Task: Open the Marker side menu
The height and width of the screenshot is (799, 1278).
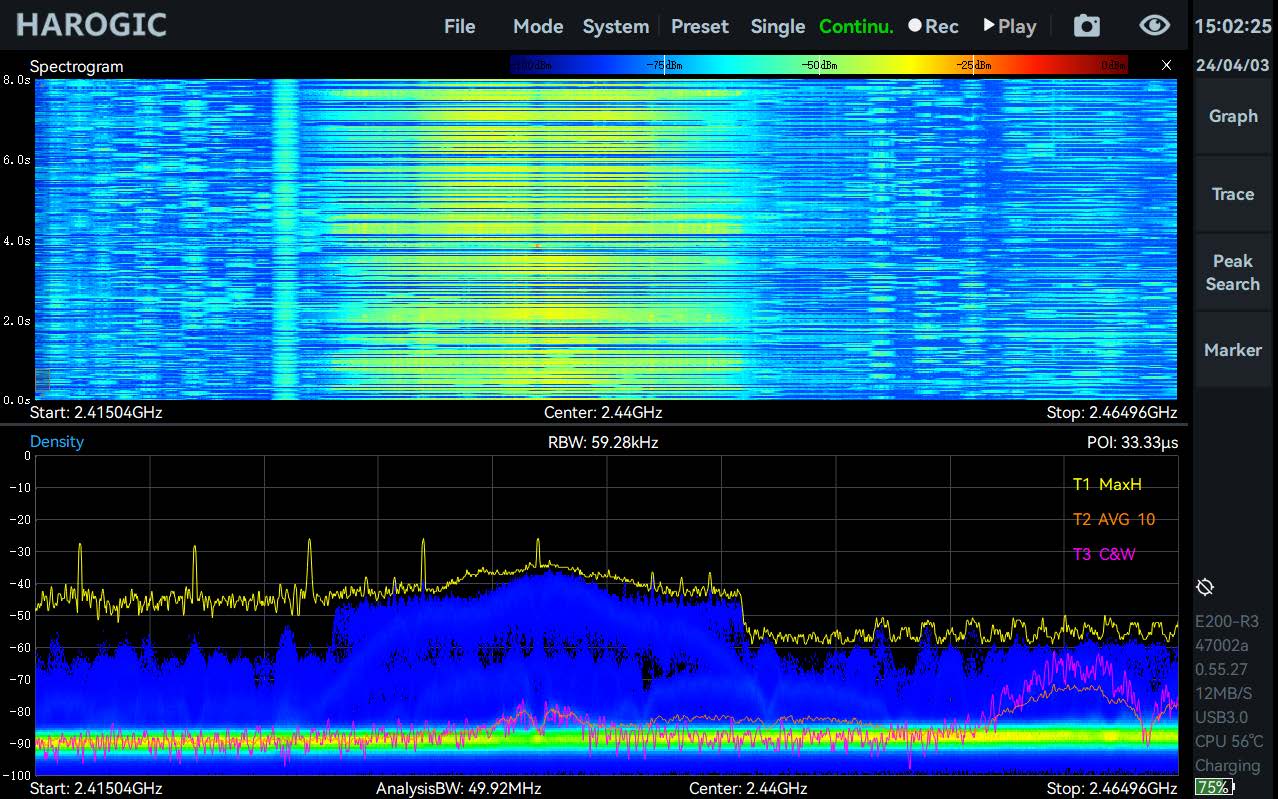Action: (1233, 350)
